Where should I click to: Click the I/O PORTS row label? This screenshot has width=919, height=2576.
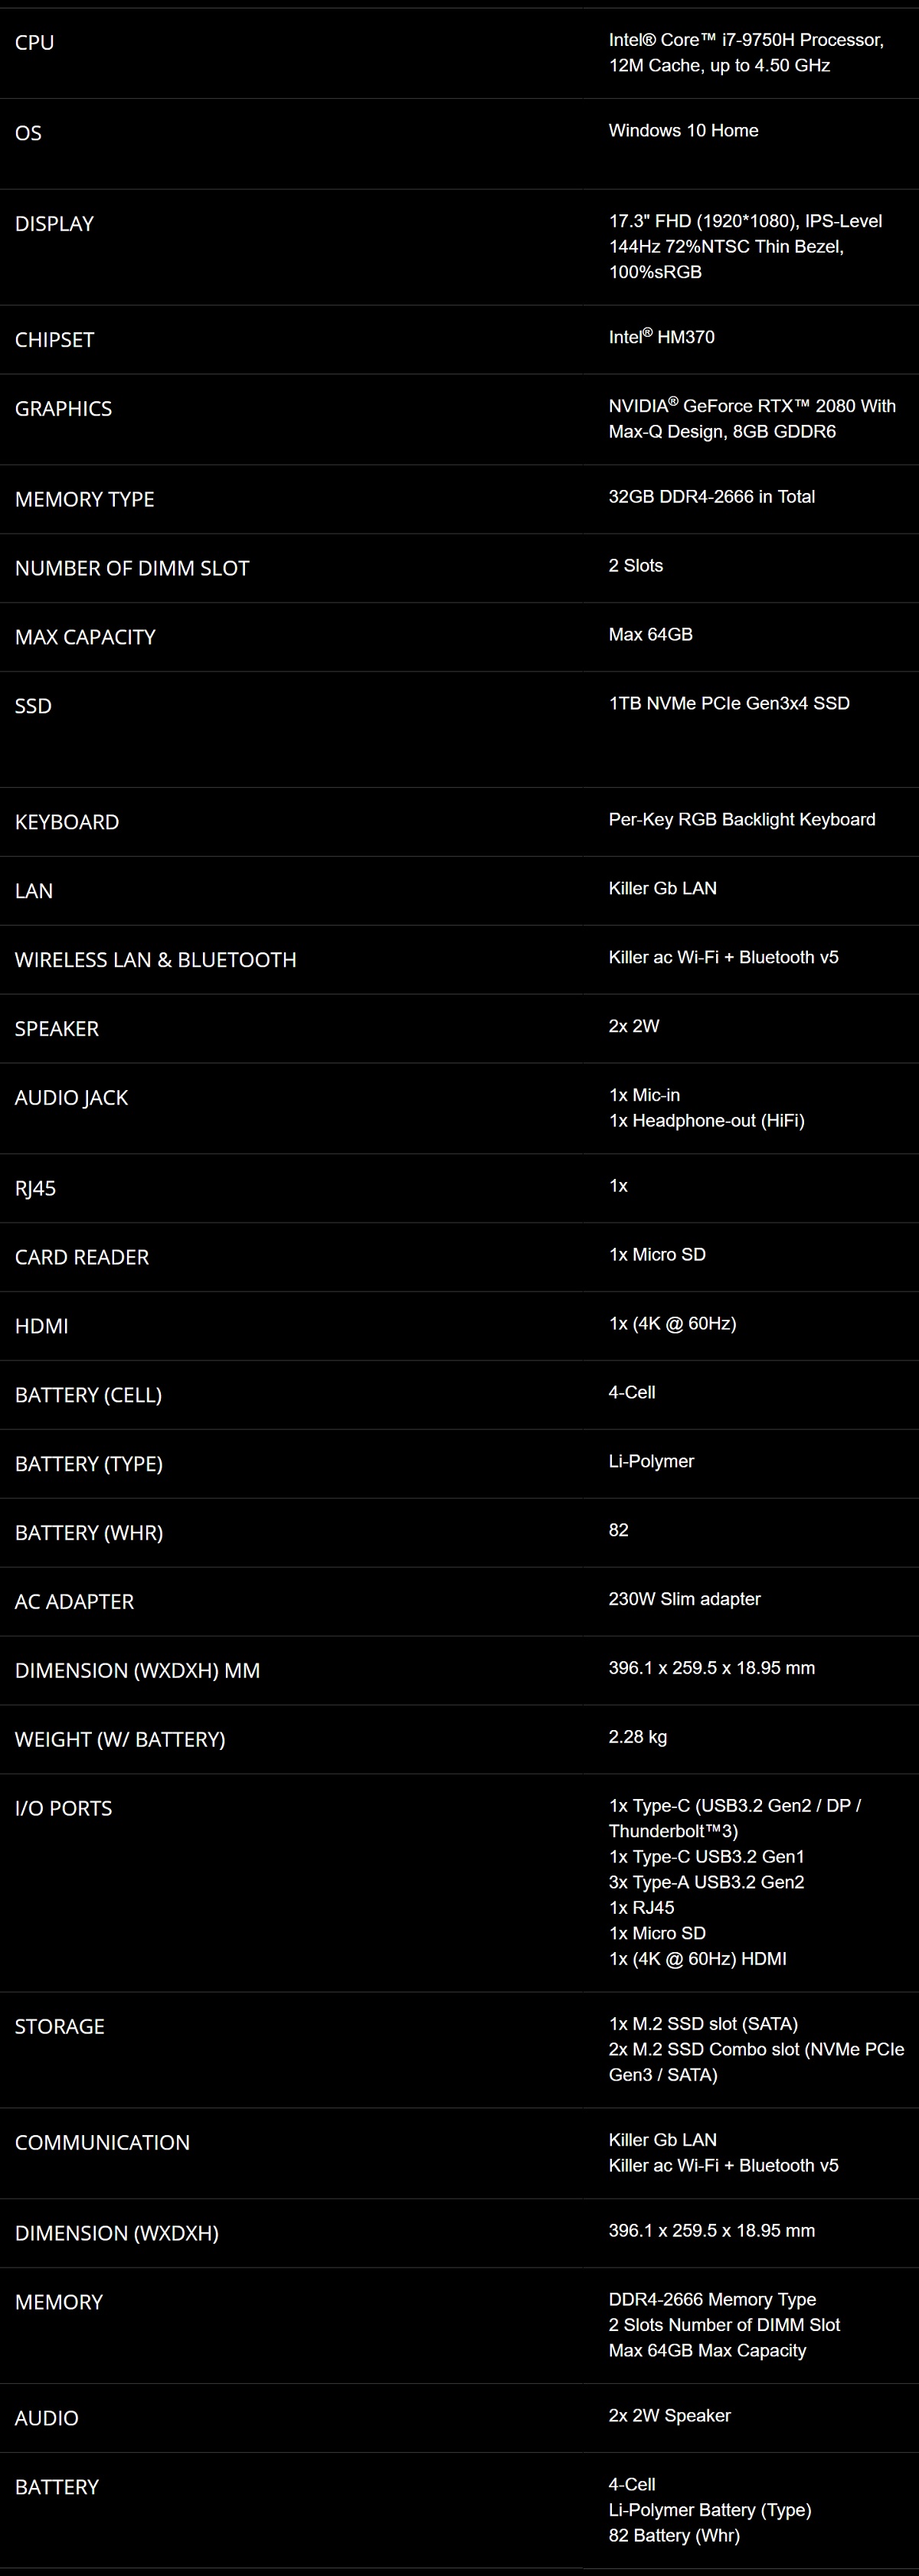(63, 1808)
